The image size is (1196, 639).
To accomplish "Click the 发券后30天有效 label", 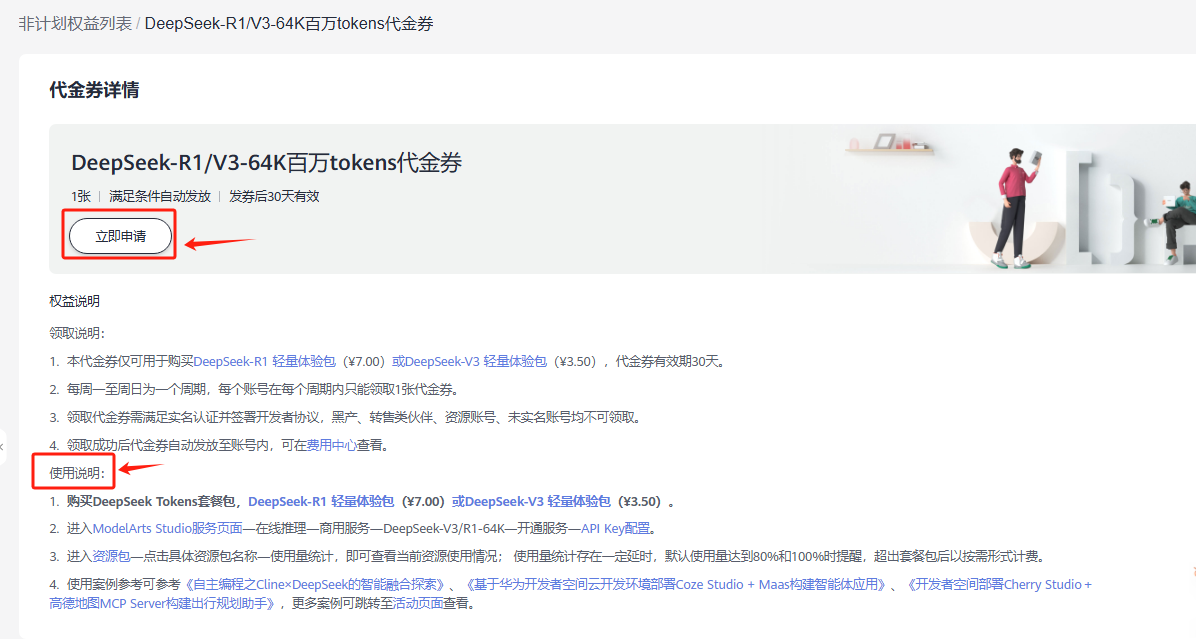I will pyautogui.click(x=274, y=197).
